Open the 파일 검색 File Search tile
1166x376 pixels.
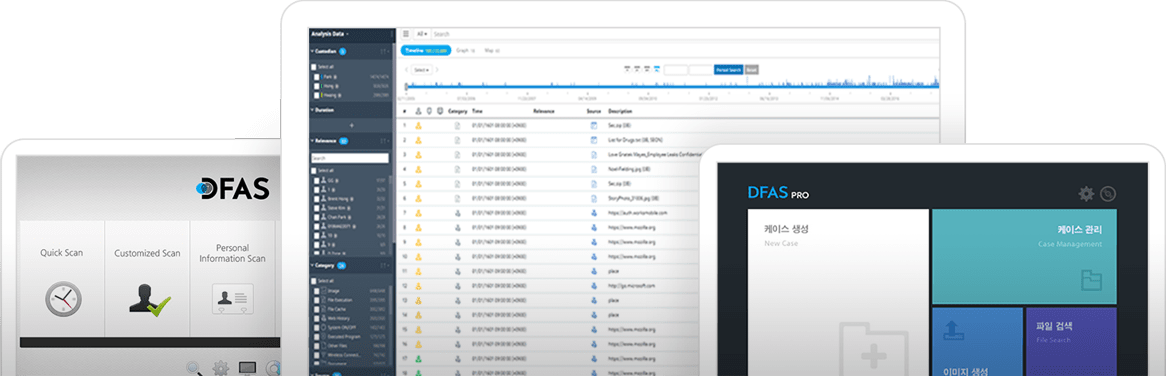tap(1071, 342)
